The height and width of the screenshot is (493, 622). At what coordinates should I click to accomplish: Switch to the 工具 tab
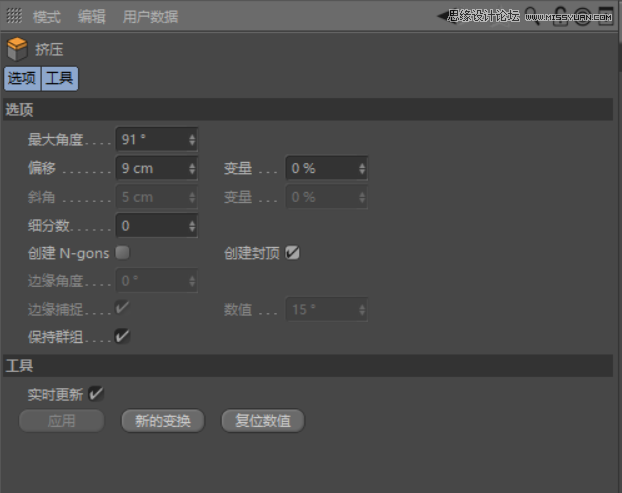pyautogui.click(x=60, y=79)
